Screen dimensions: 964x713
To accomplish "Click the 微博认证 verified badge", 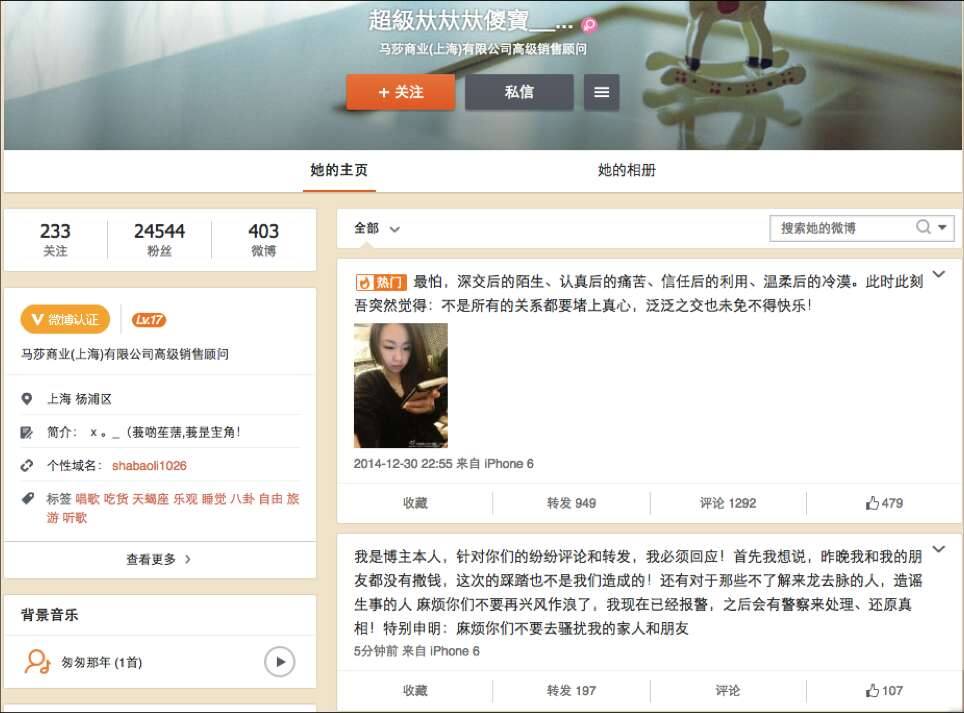I will [x=65, y=320].
